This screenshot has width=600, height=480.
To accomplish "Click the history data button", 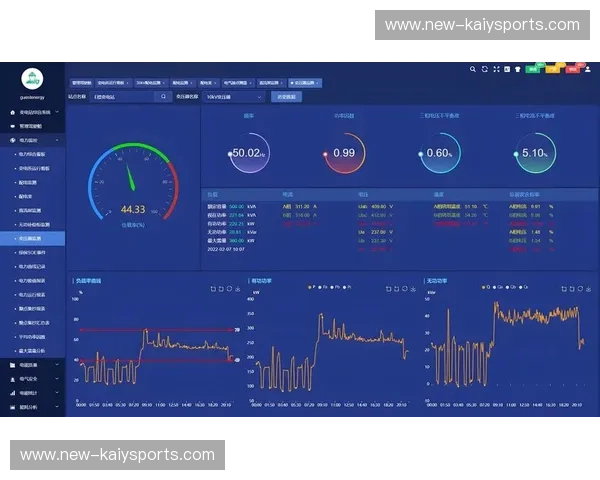I will click(x=286, y=97).
